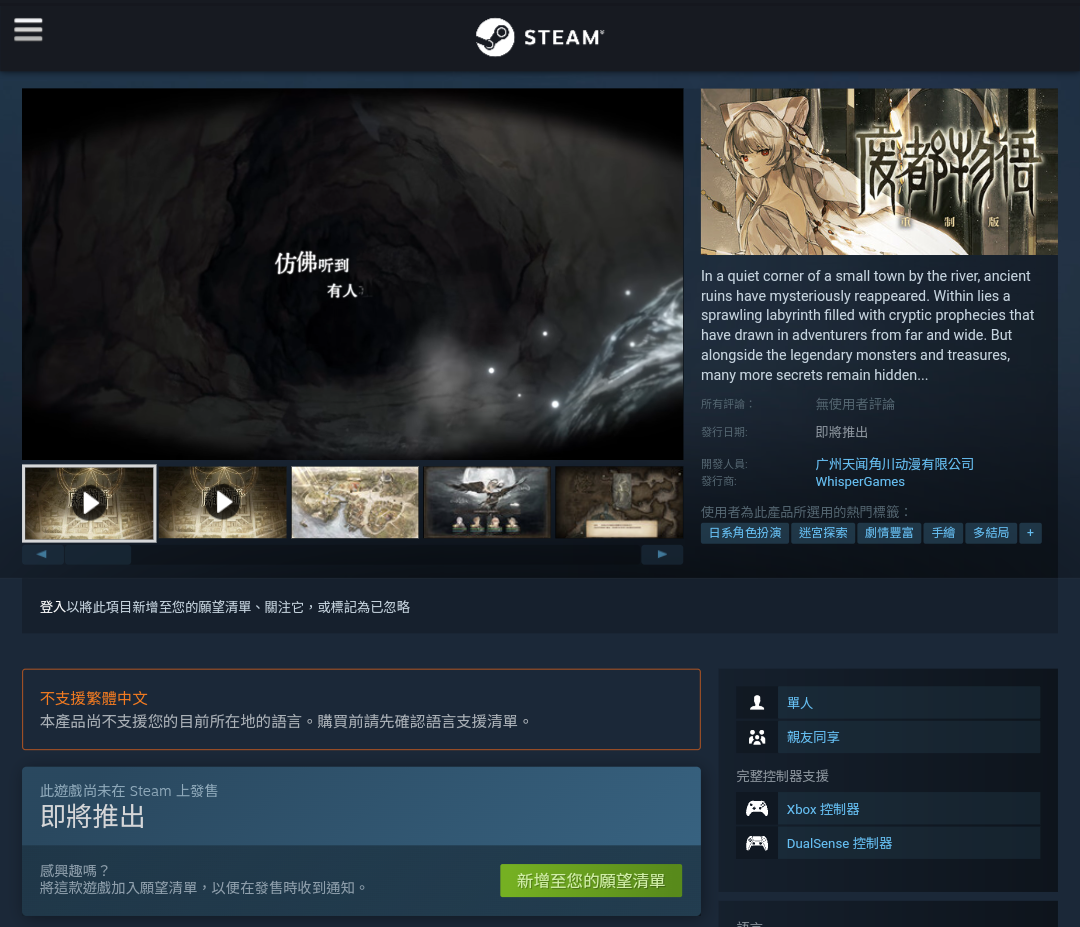This screenshot has width=1080, height=927.
Task: Expand more tags with plus button
Action: point(1030,533)
